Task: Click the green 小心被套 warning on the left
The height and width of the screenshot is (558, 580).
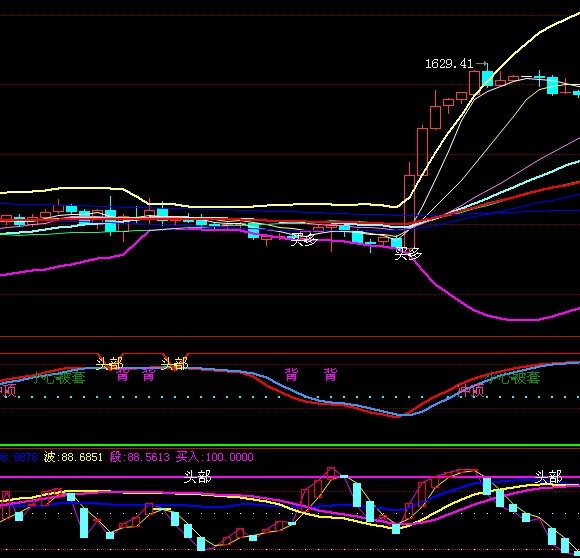Action: click(x=59, y=378)
